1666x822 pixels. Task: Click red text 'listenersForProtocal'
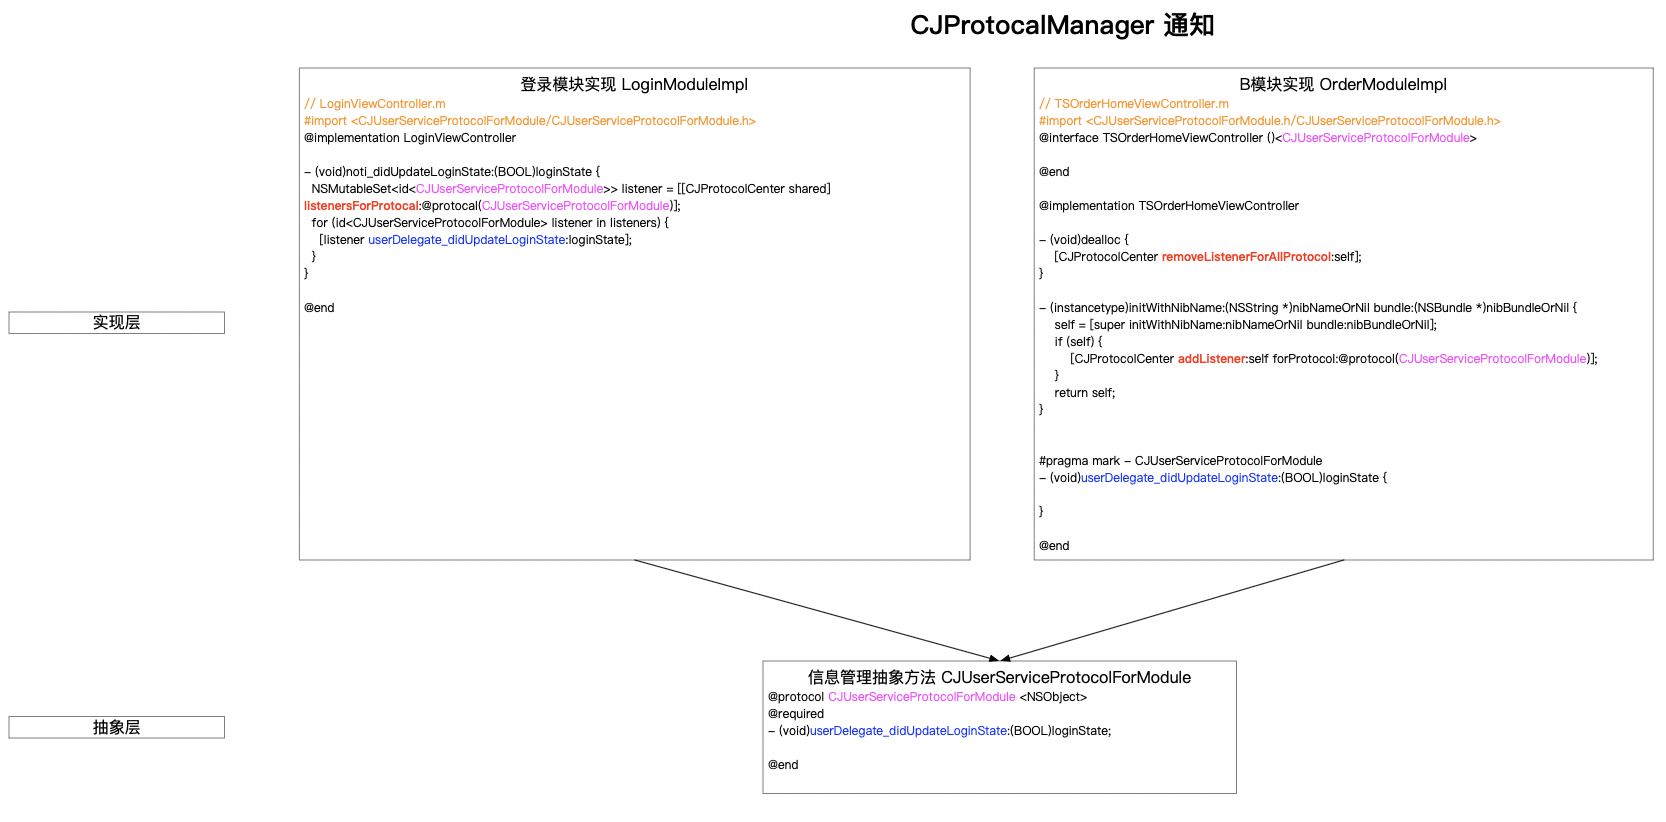[x=361, y=206]
